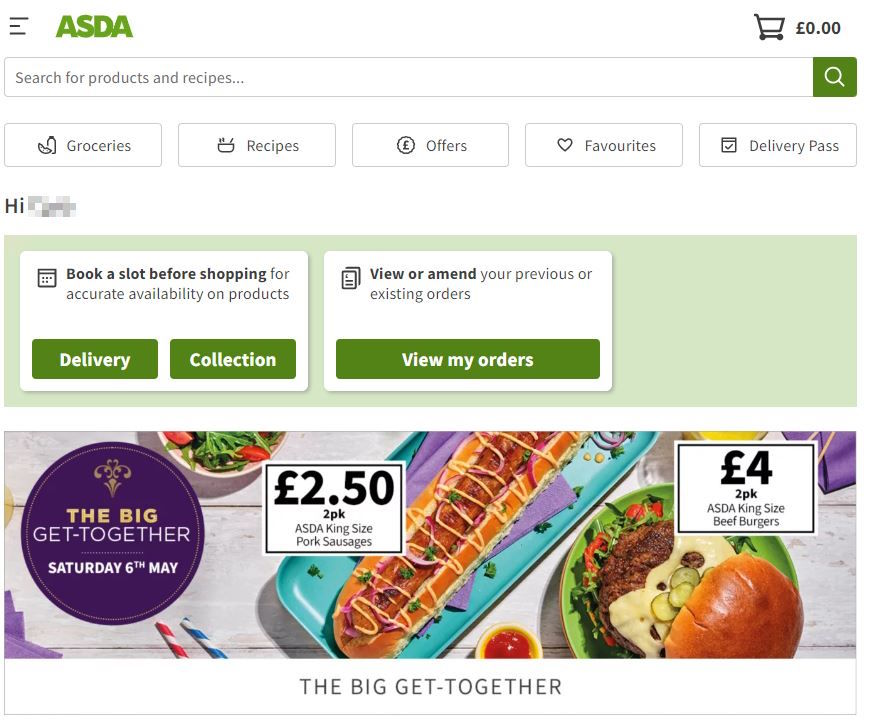Image resolution: width=870 pixels, height=722 pixels.
Task: Click the orders document icon beside View or amend
Action: [x=351, y=278]
